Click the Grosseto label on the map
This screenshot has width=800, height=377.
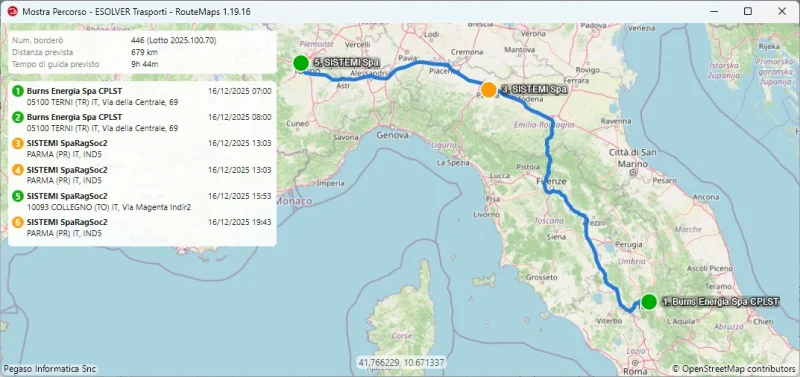541,278
